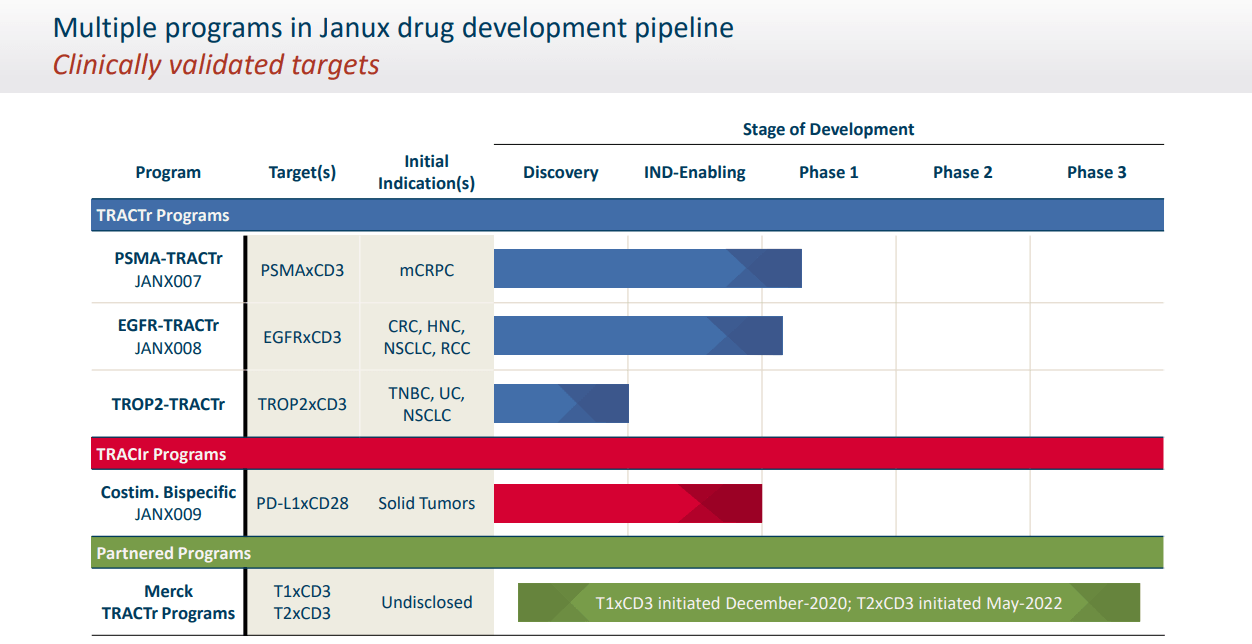
Task: Toggle the IND-Enabling column header
Action: click(694, 171)
